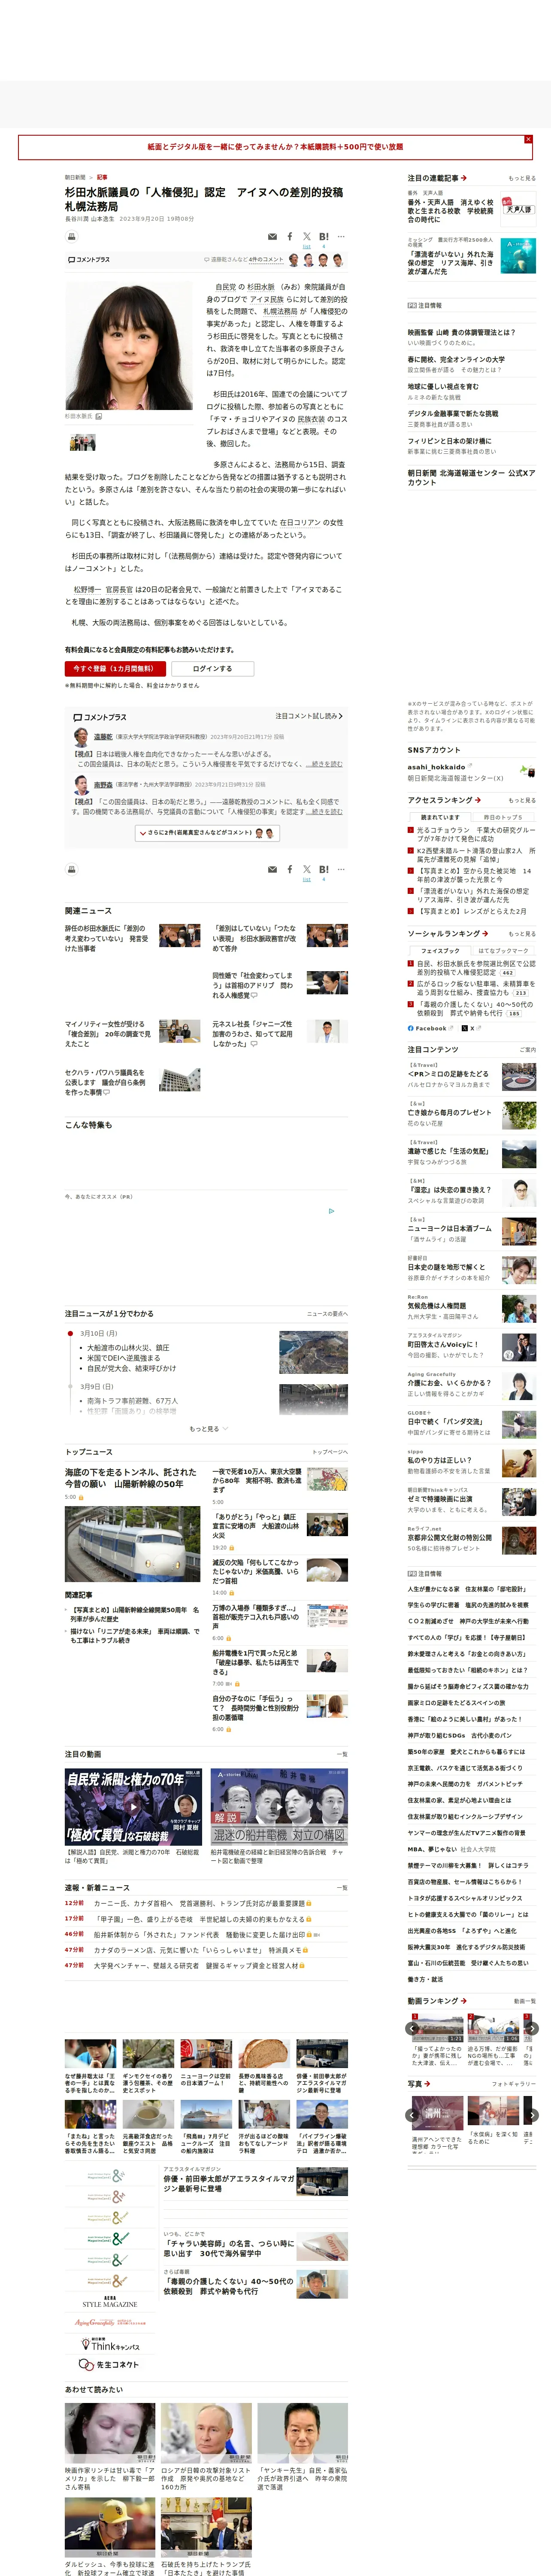Click Hatena B! icon in top row
The image size is (551, 2576).
pyautogui.click(x=324, y=237)
